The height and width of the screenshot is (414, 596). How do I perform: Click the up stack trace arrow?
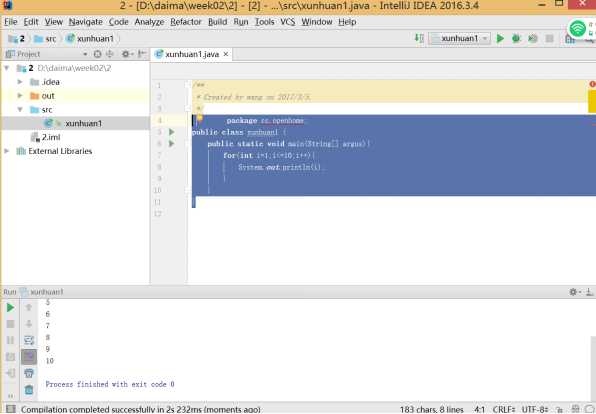click(29, 307)
